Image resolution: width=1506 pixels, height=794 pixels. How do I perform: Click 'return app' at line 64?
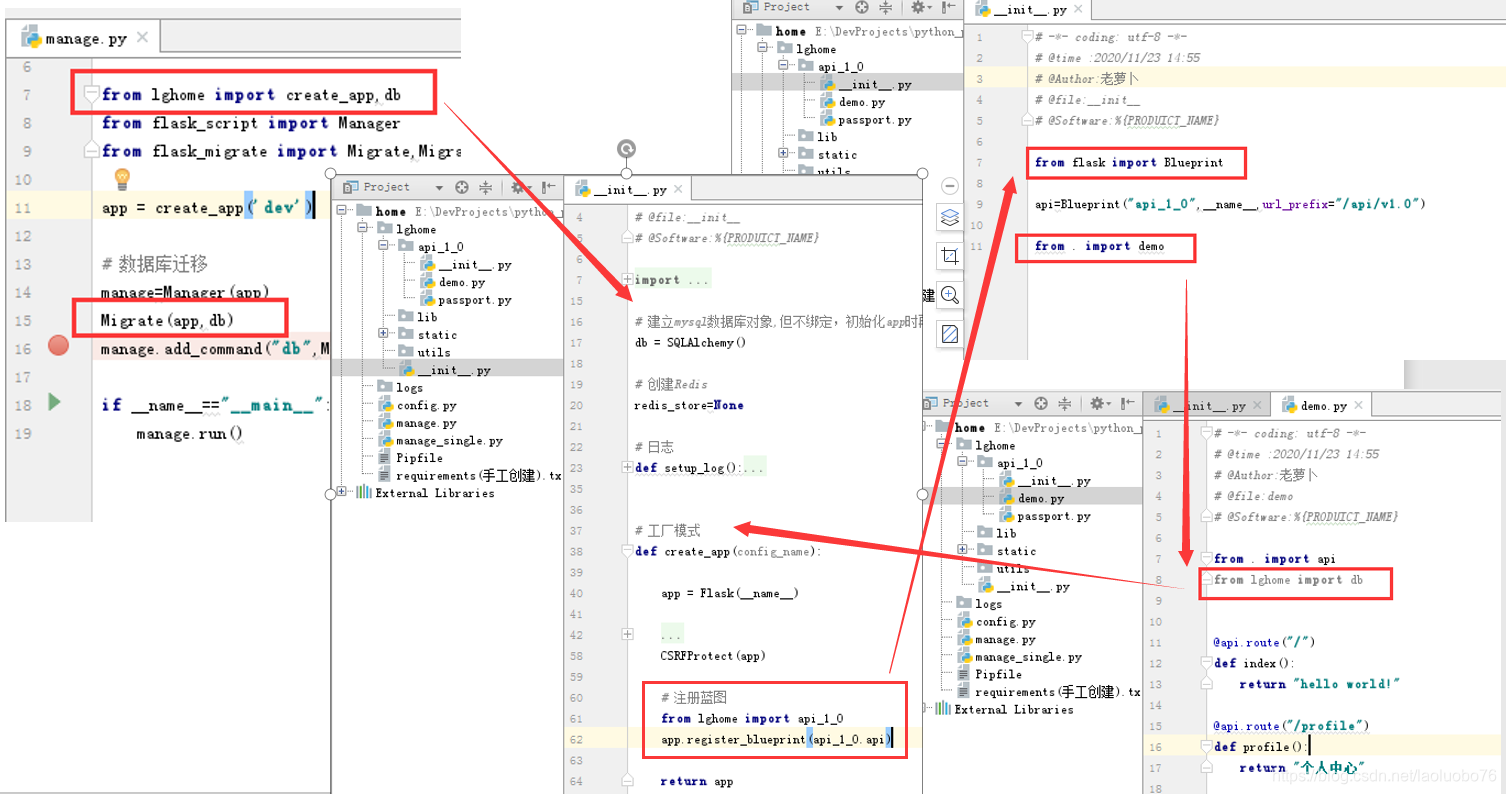(697, 781)
